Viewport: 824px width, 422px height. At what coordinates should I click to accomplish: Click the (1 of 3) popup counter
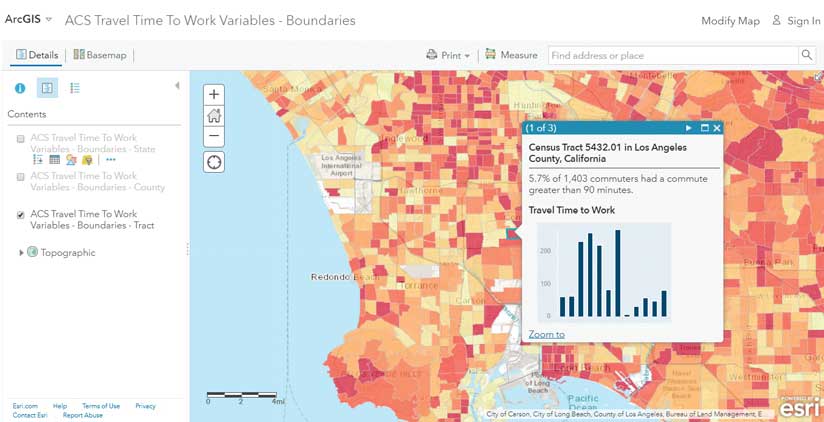point(541,128)
